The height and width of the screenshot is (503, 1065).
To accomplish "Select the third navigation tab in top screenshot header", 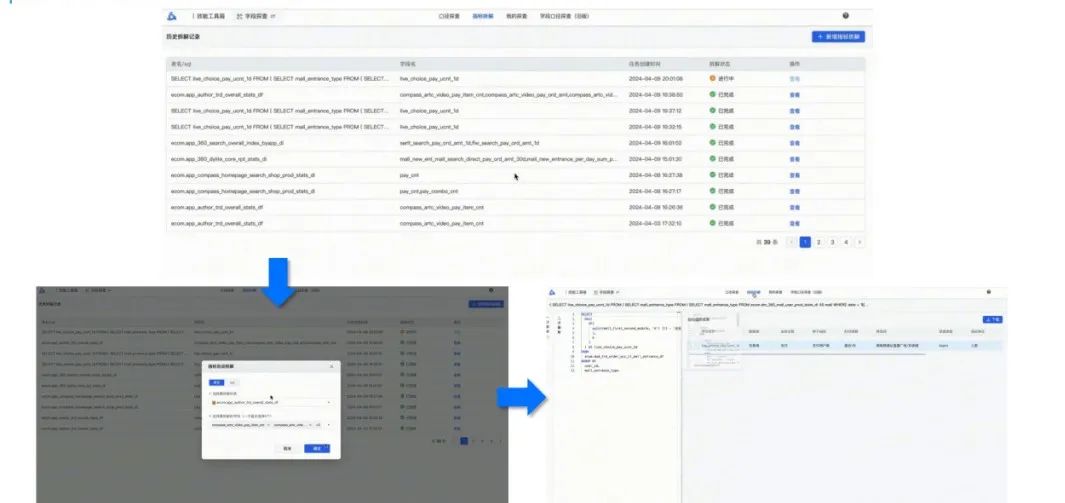I will [x=516, y=16].
